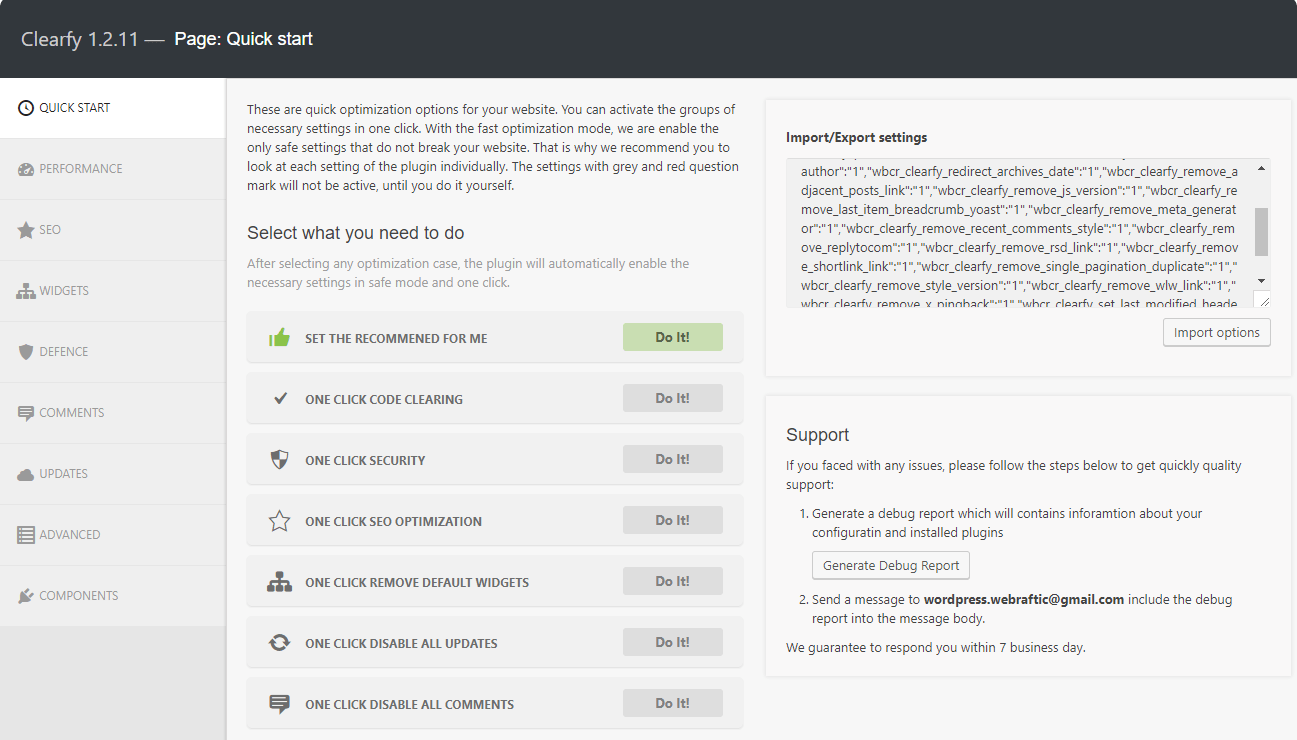Switch to the Updates tab

pyautogui.click(x=113, y=474)
